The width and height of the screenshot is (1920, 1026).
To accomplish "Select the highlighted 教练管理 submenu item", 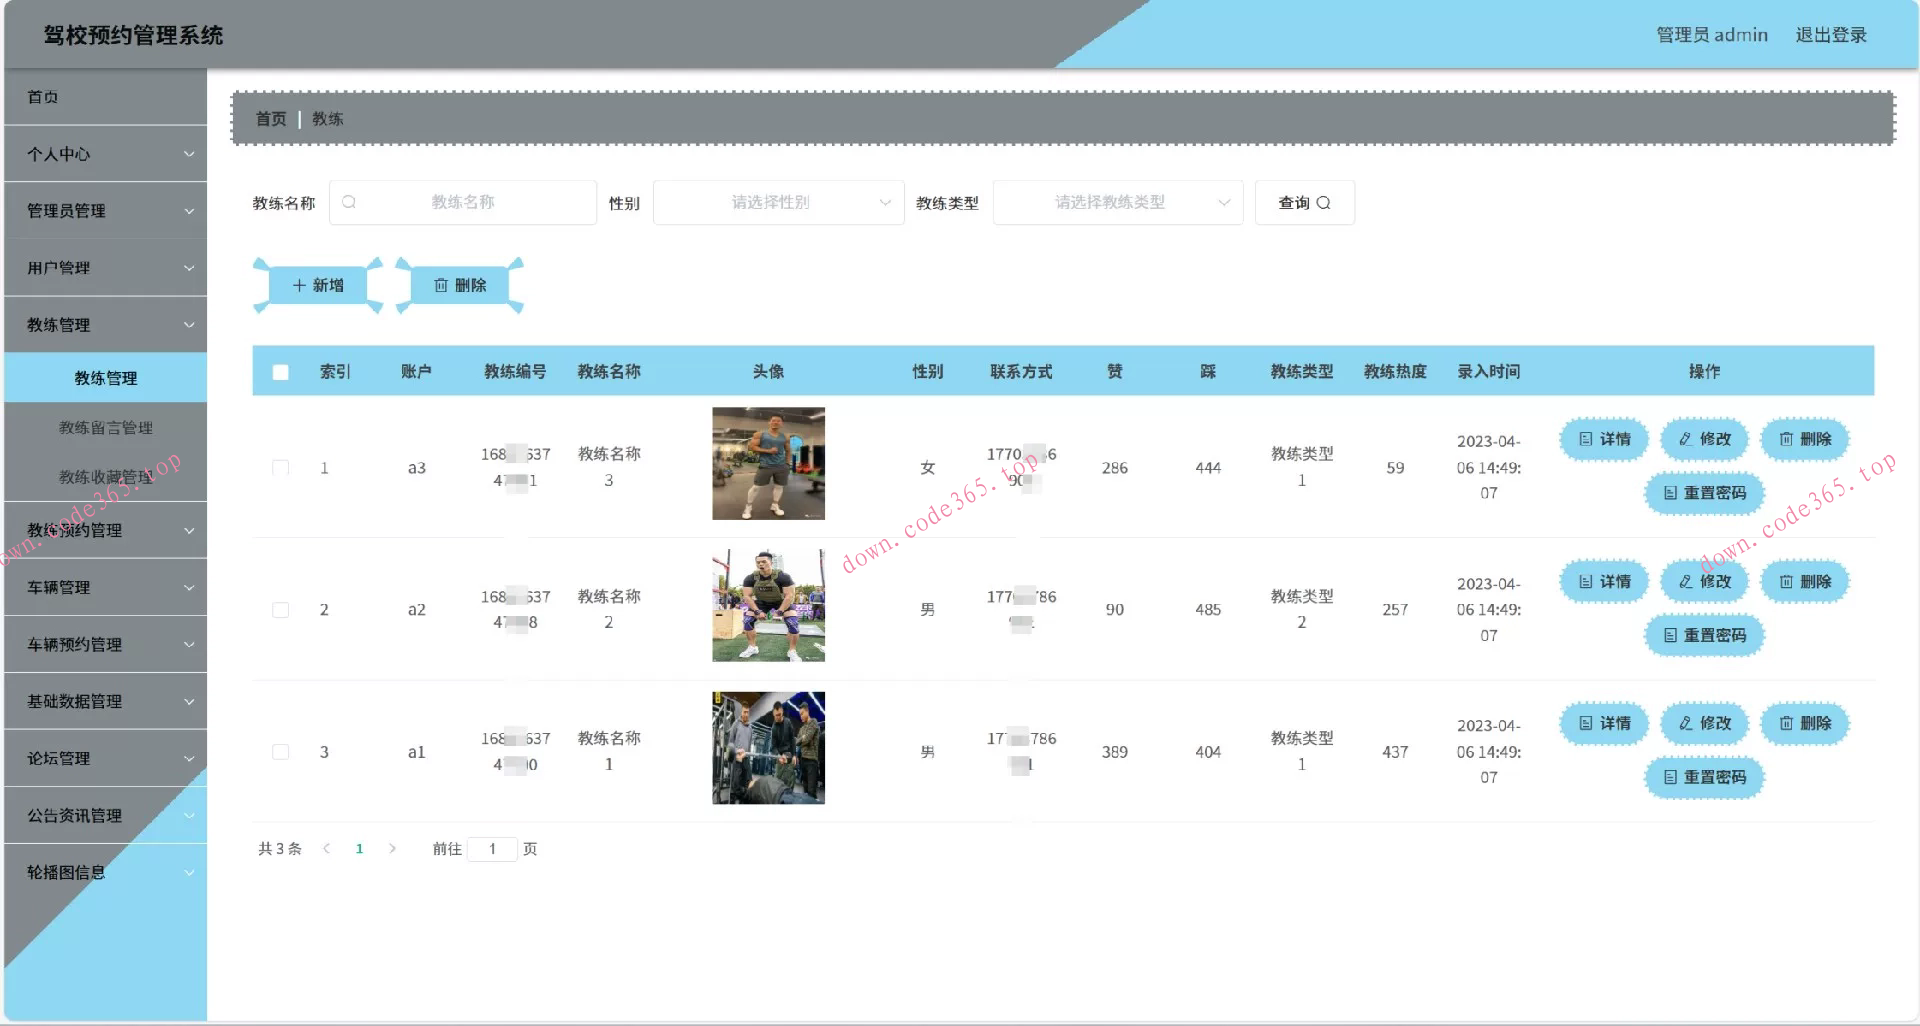I will (105, 378).
